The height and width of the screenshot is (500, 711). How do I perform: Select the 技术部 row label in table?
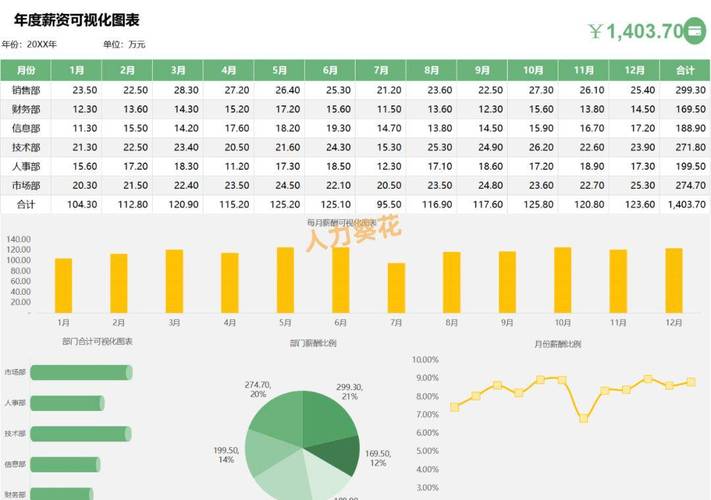[26, 147]
